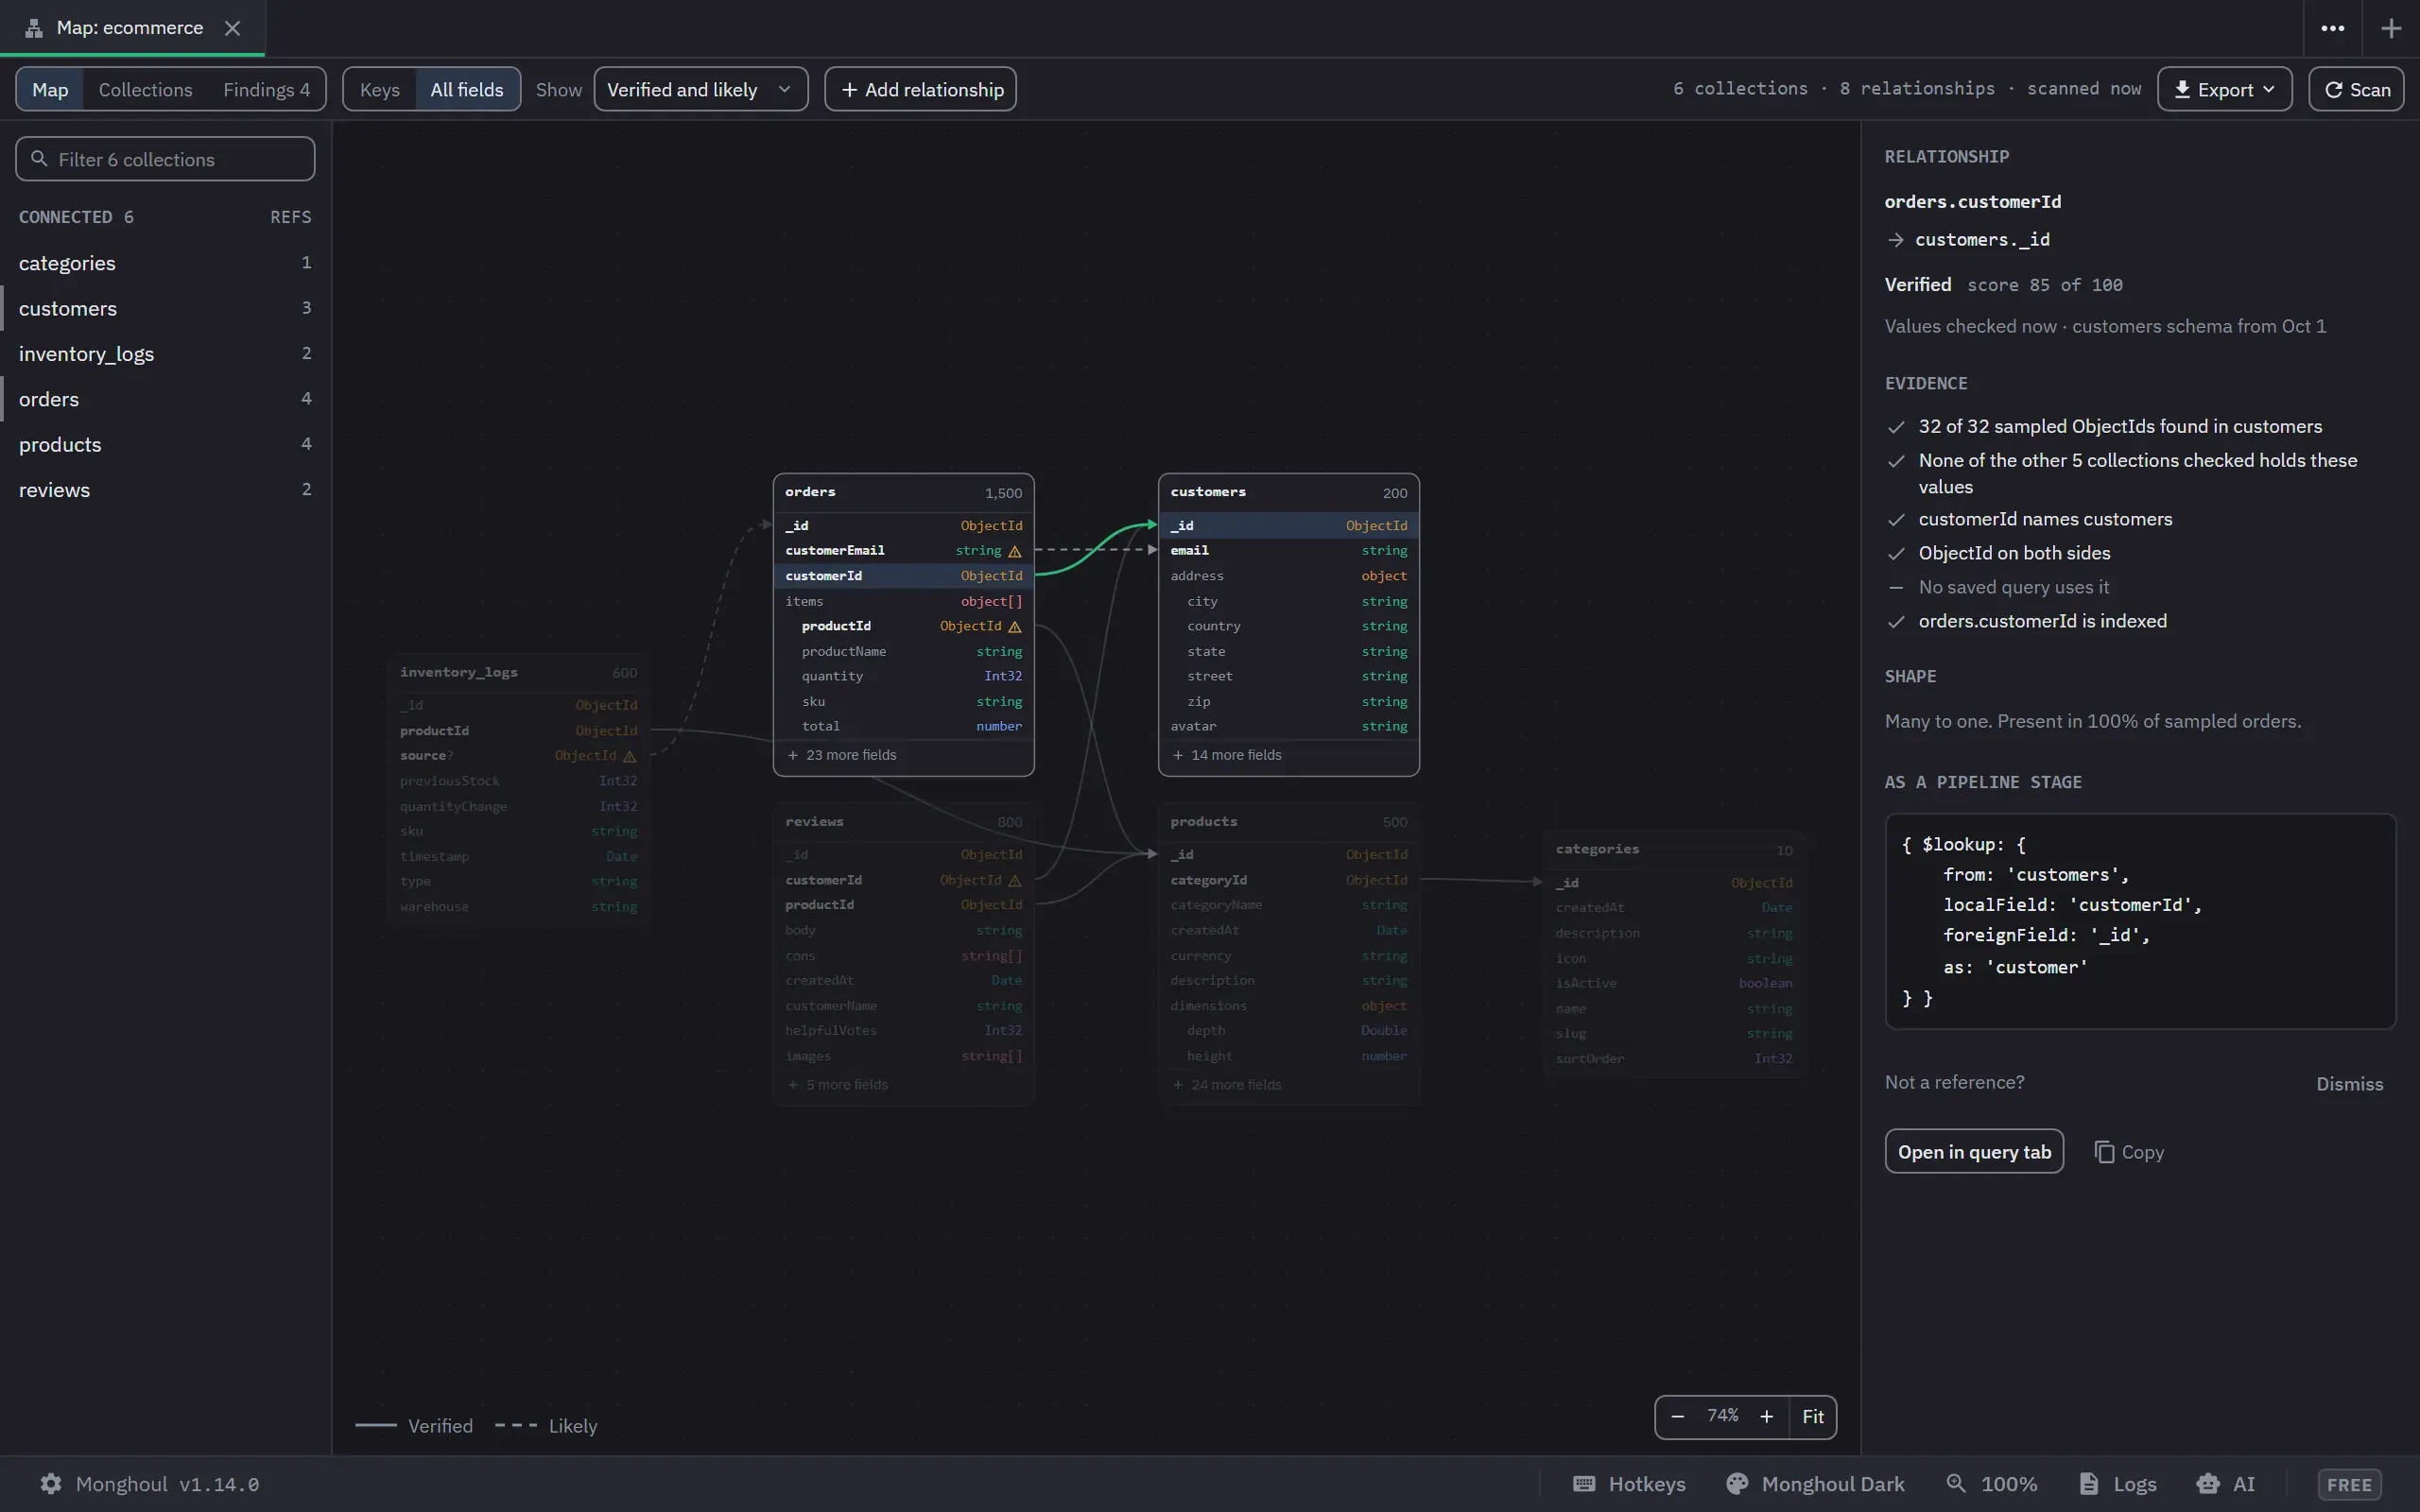Close the Map: ecommerce tab
2420x1512 pixels.
coord(232,28)
